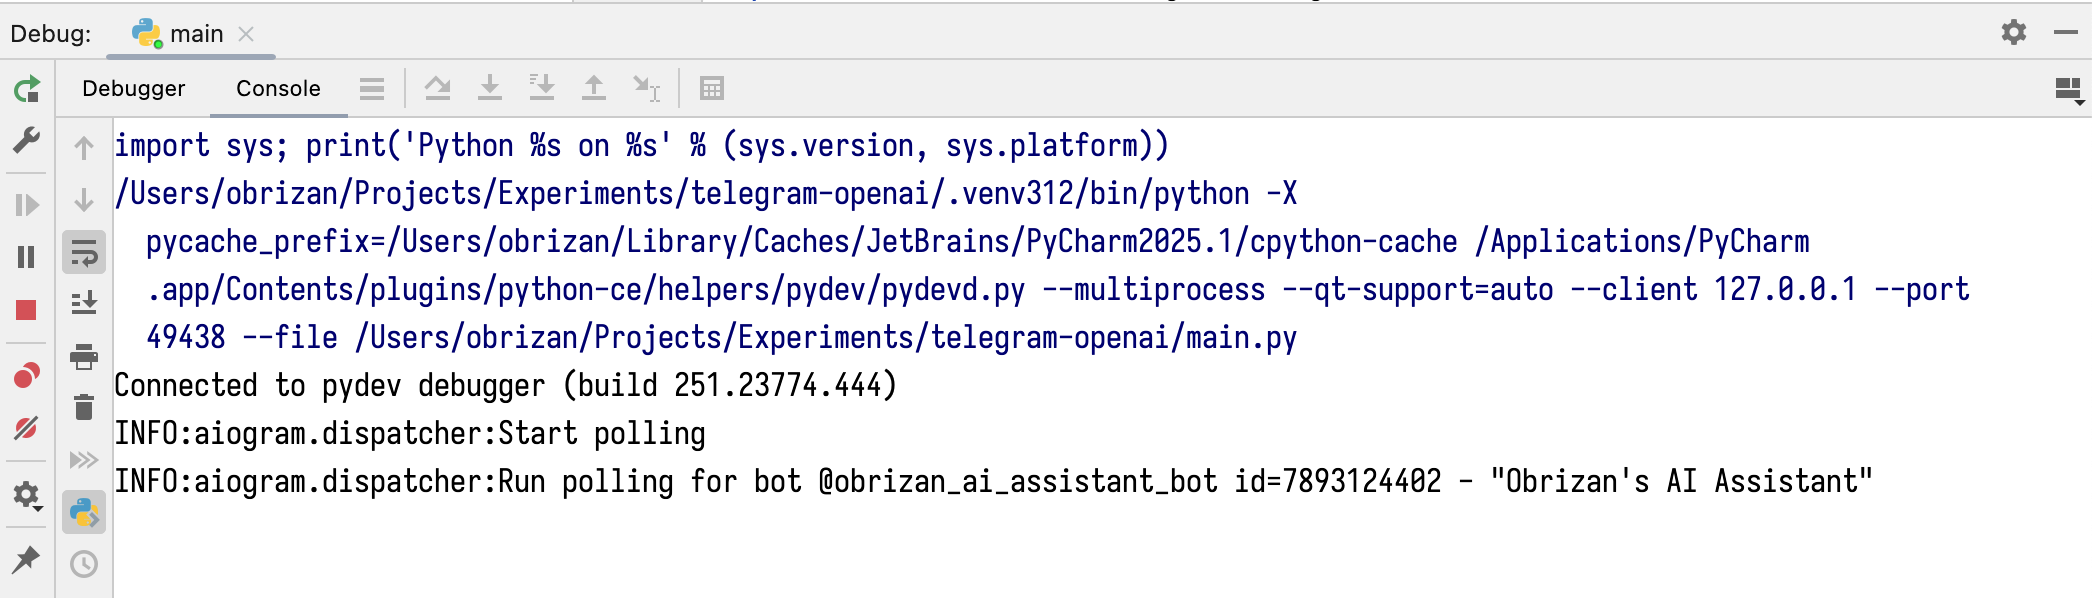
Task: Pause the running program
Action: [27, 257]
